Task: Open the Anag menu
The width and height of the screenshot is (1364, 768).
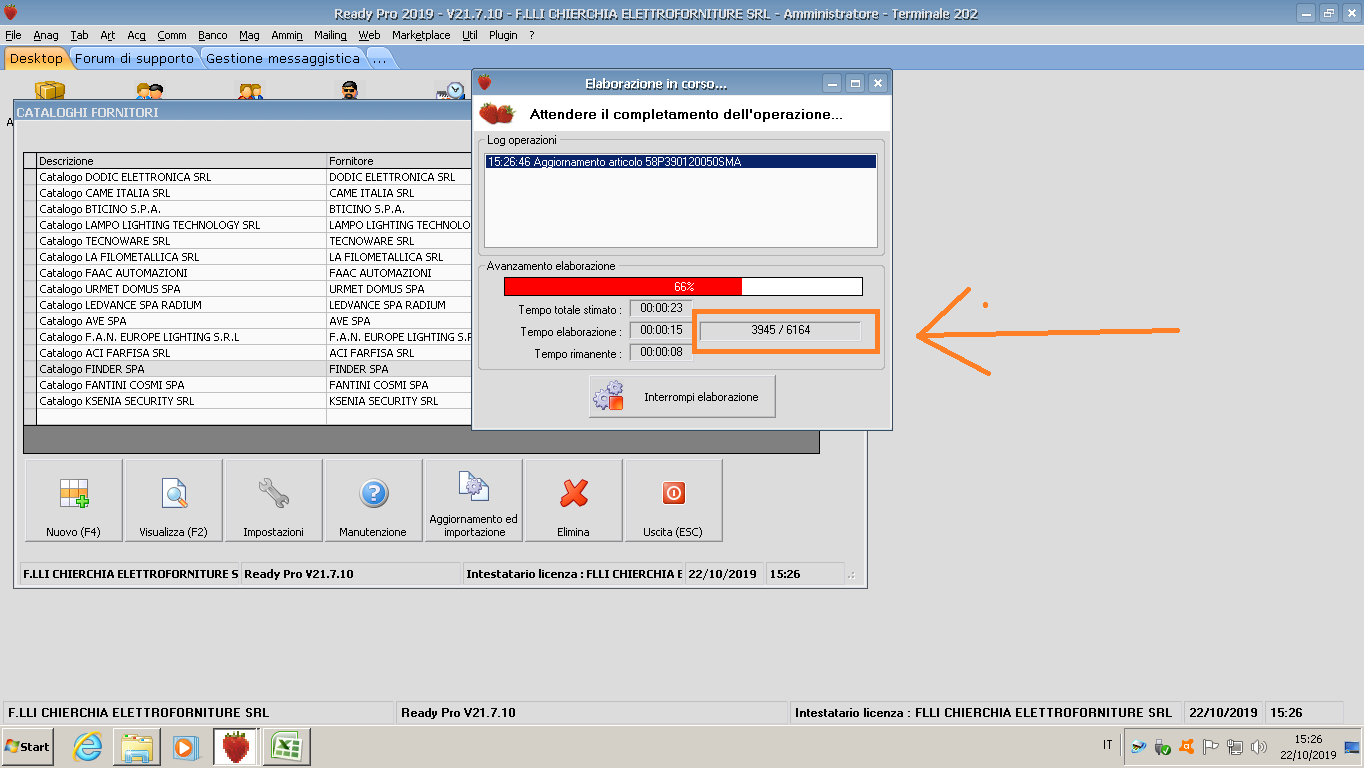Action: click(46, 35)
